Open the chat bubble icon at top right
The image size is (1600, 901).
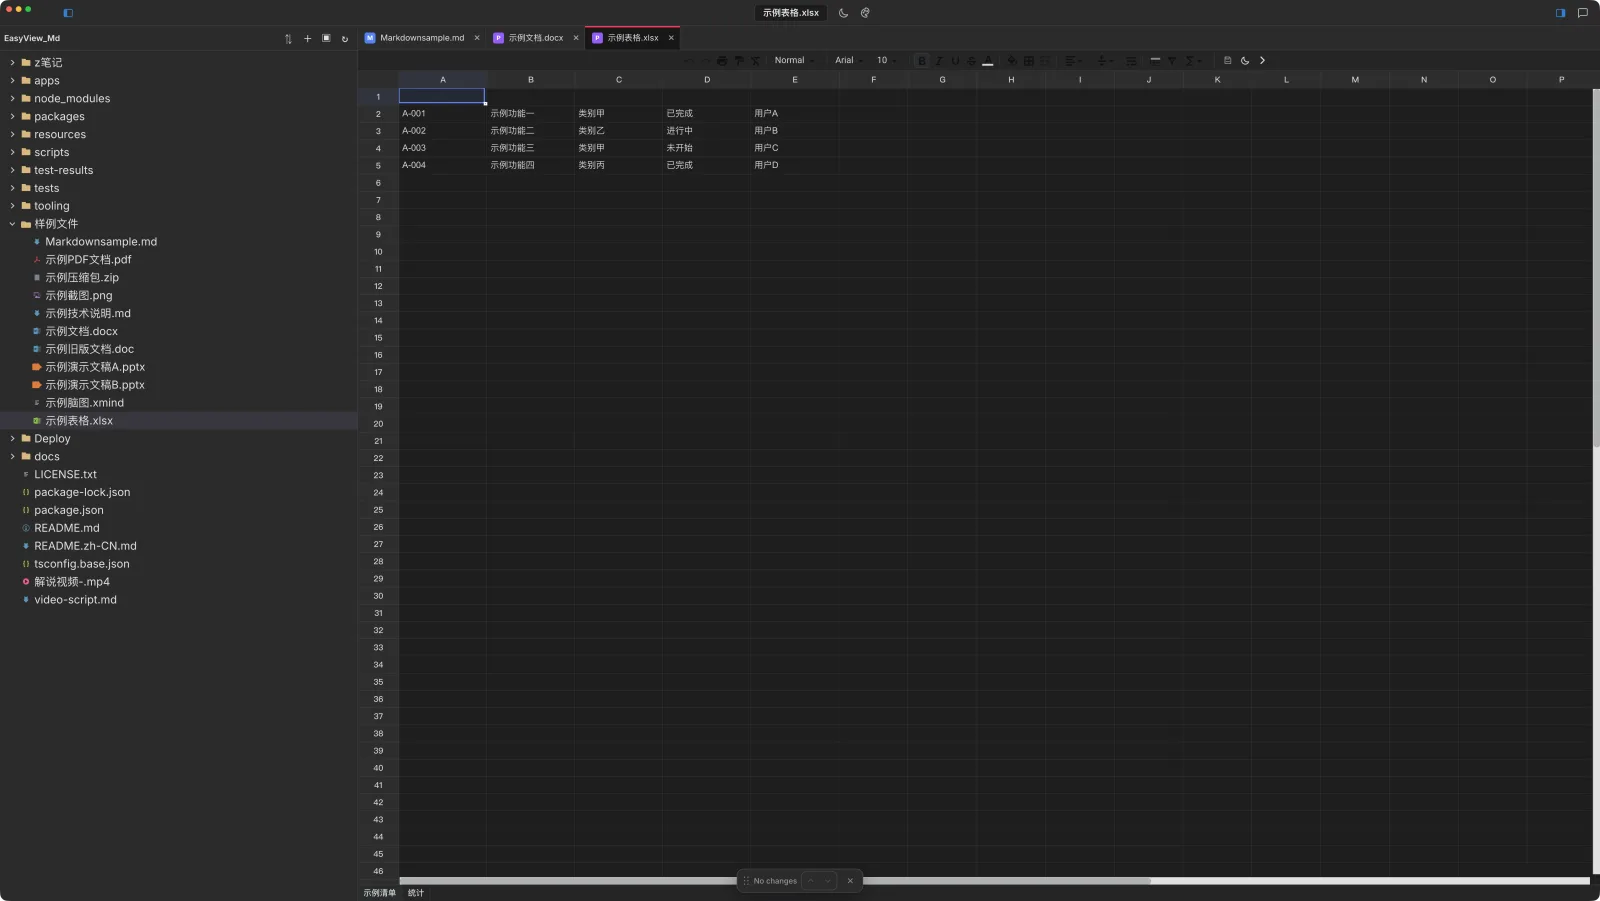pyautogui.click(x=1583, y=13)
